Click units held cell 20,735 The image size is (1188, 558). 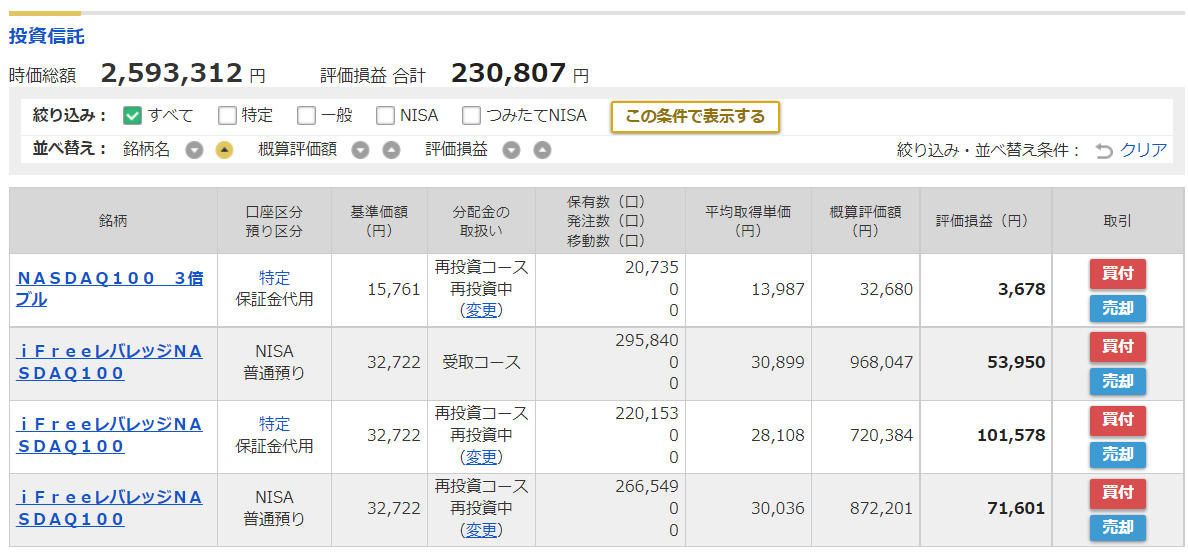pos(652,267)
